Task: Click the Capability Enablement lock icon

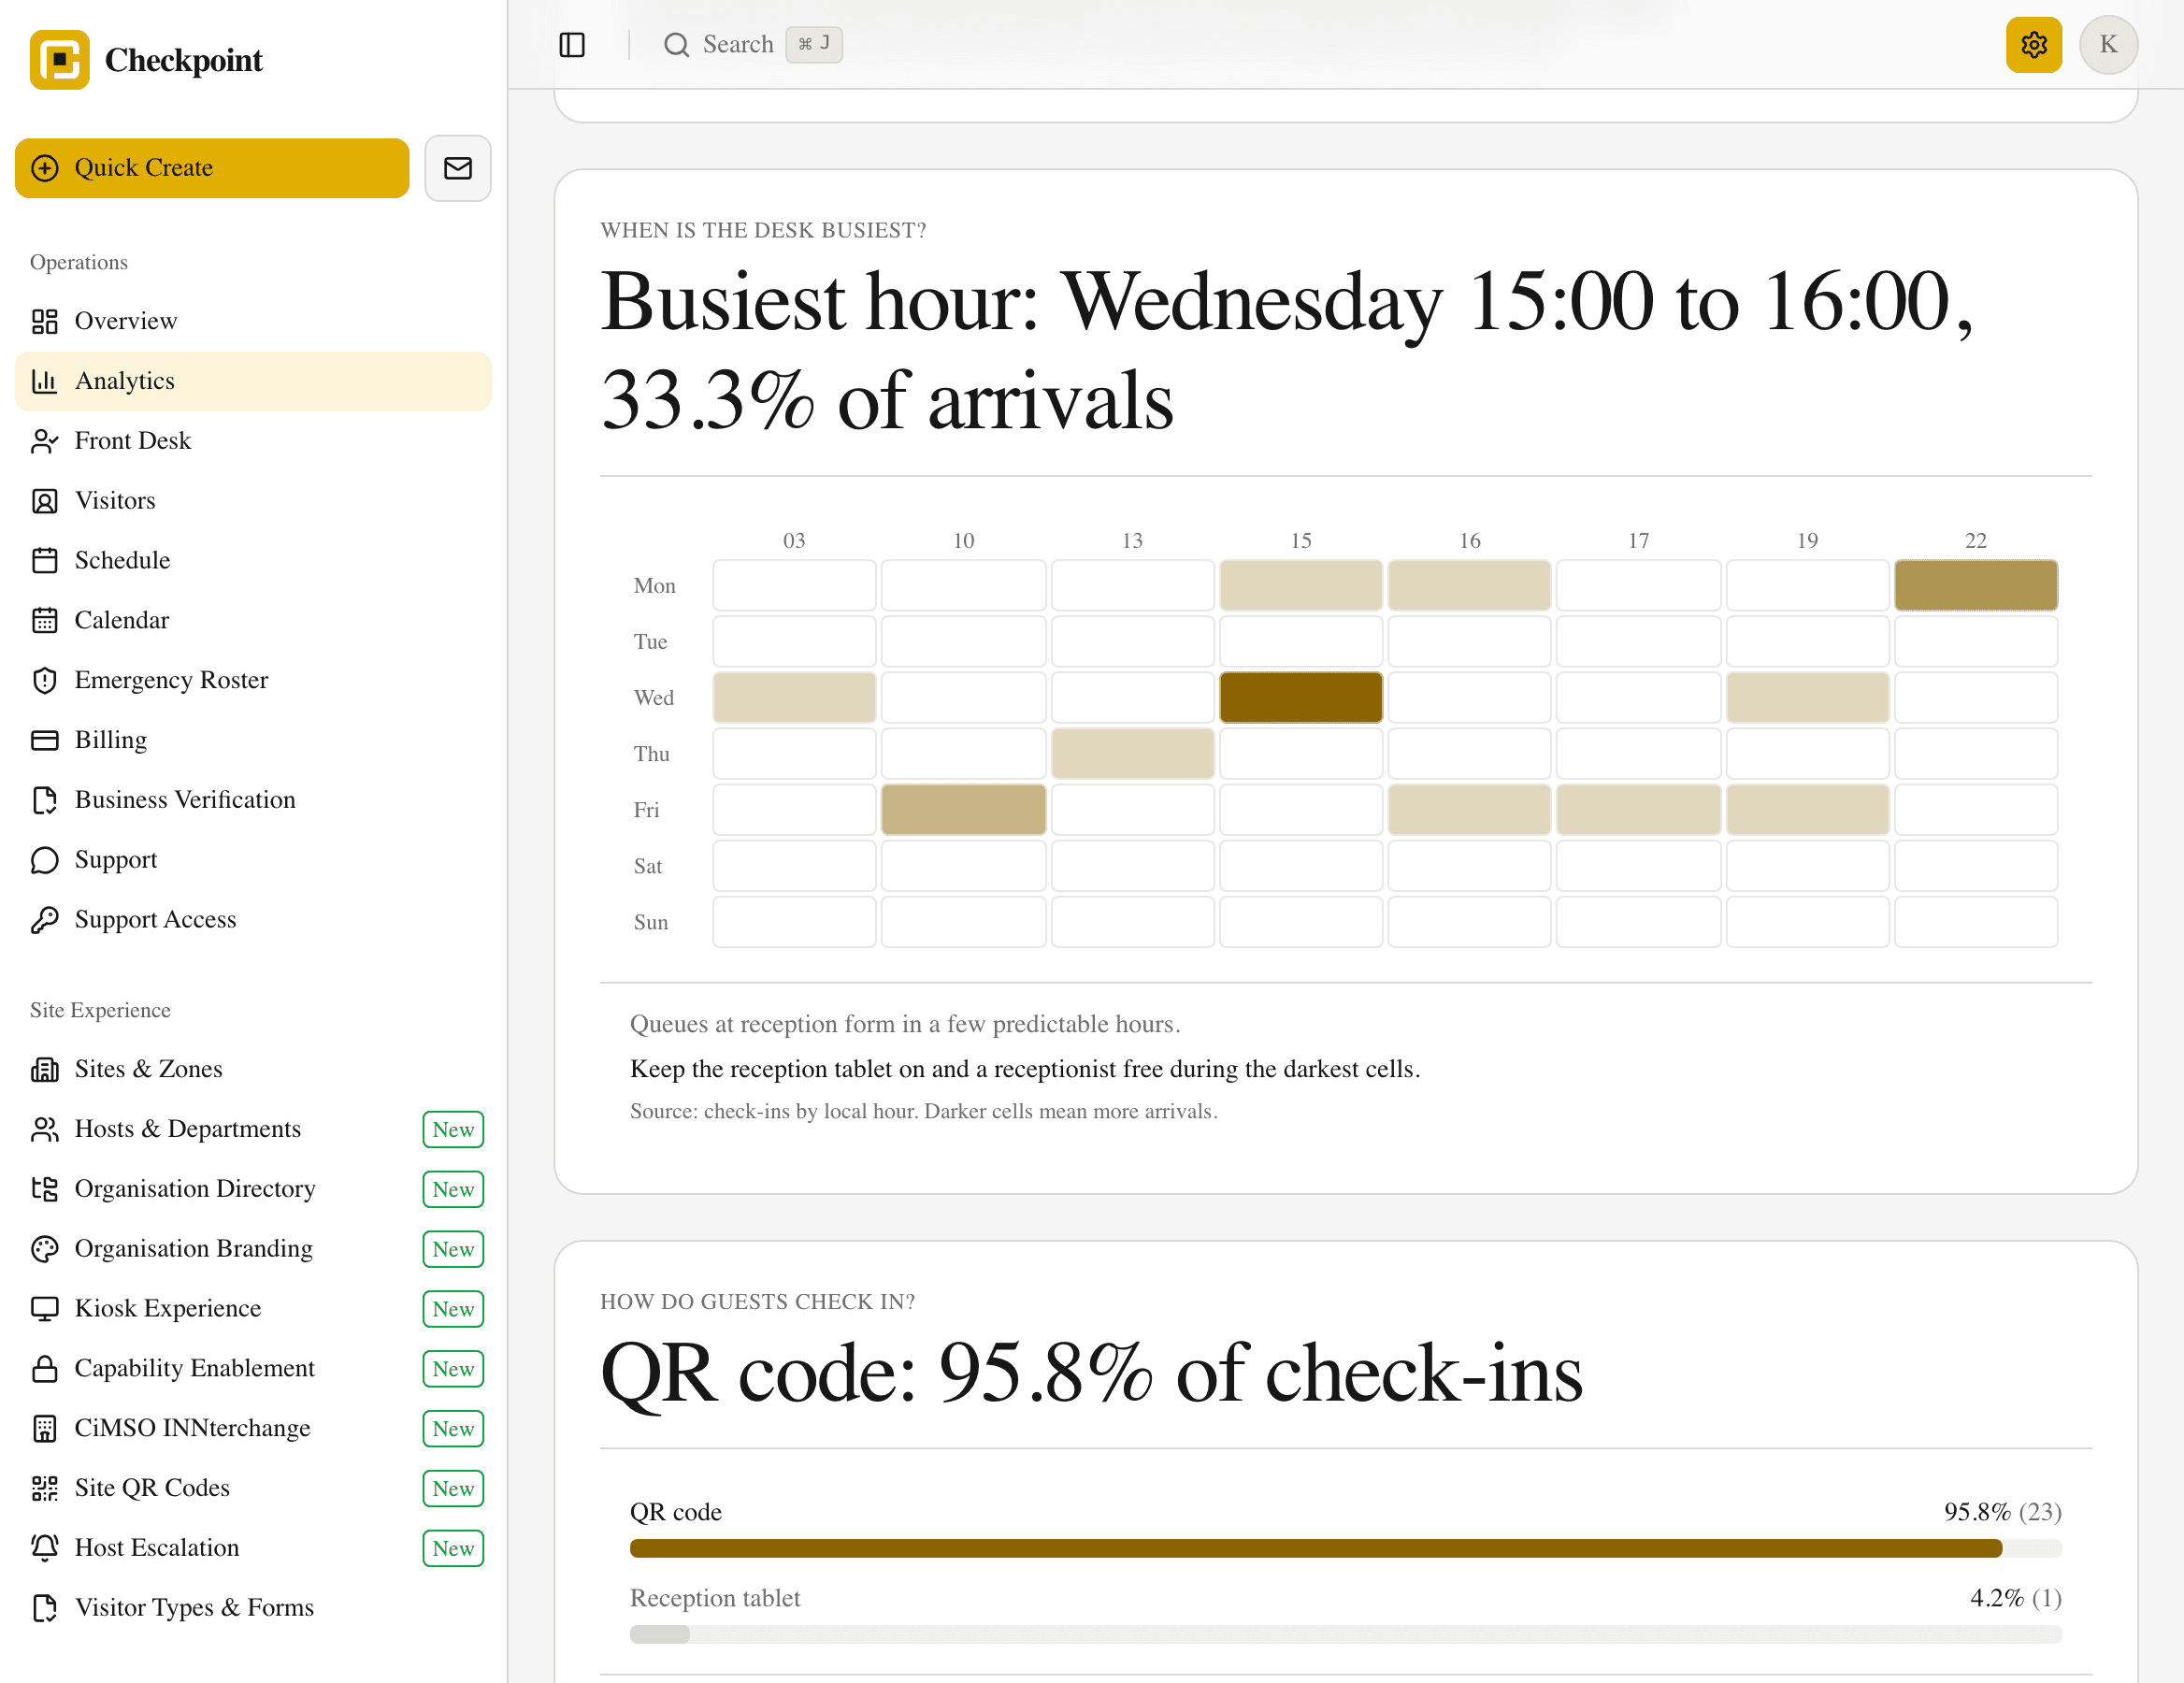Action: click(x=45, y=1369)
